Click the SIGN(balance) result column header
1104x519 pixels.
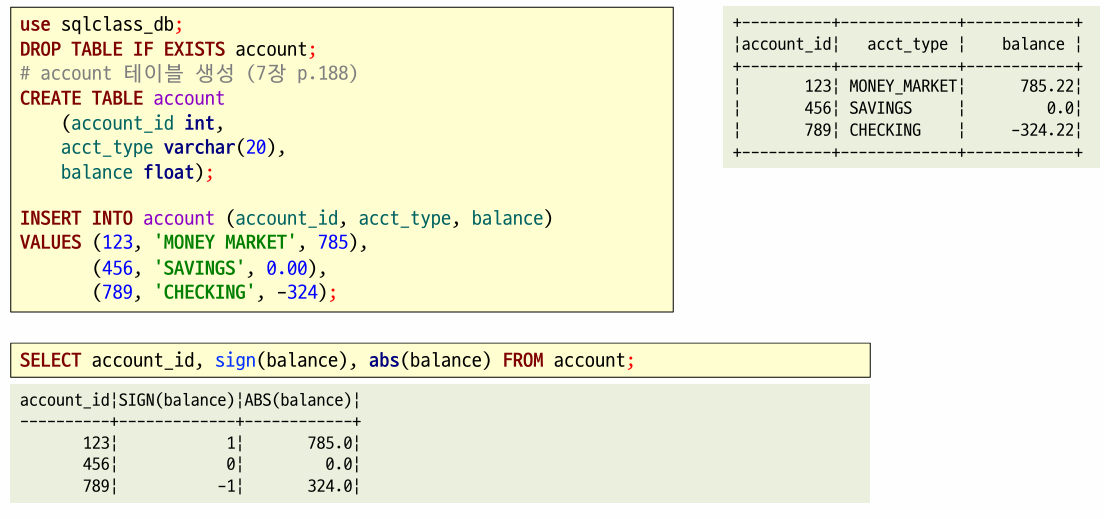176,401
